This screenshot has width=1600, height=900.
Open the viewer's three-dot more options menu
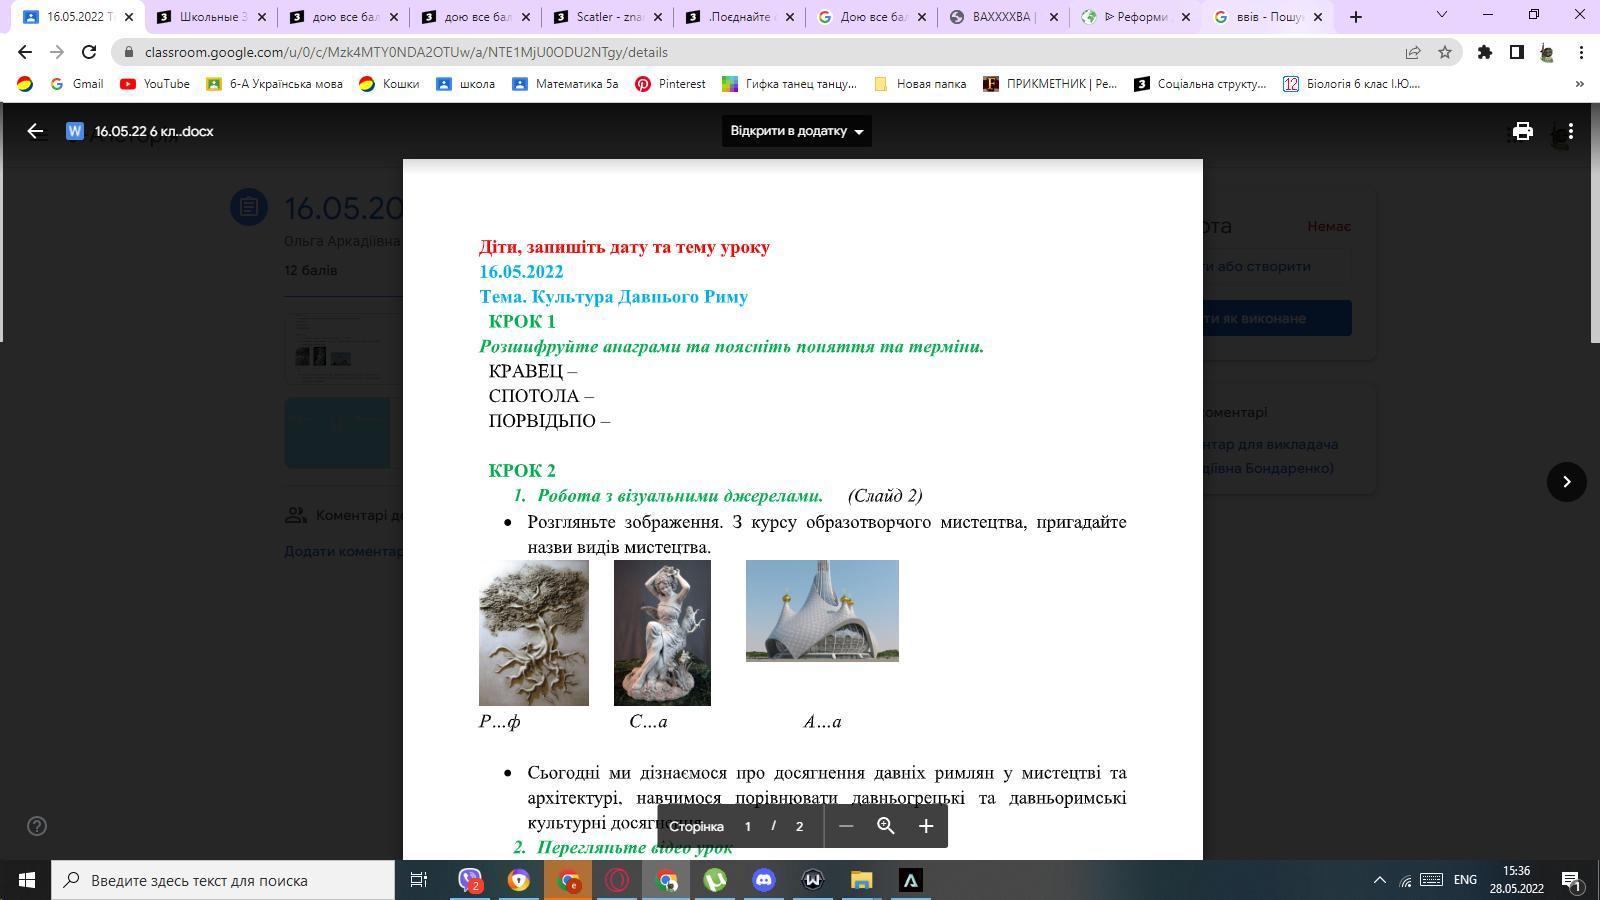tap(1570, 131)
